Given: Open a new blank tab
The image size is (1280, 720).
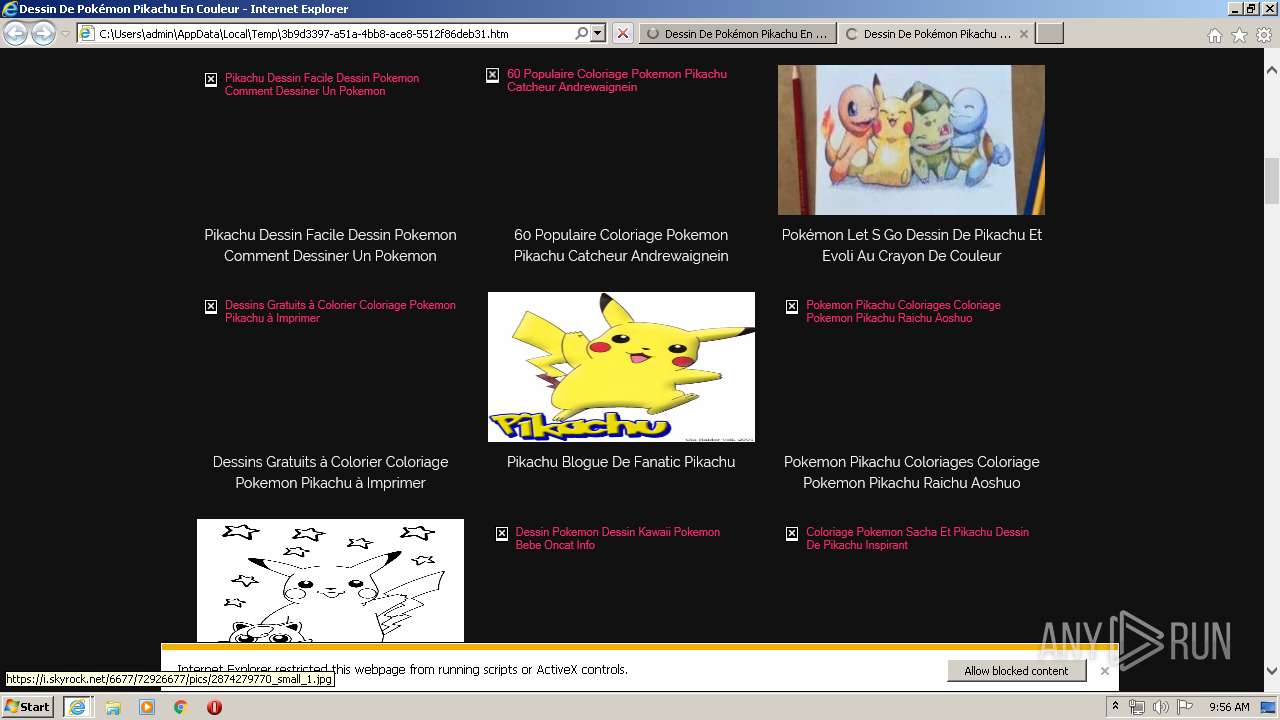Looking at the screenshot, I should (x=1049, y=33).
